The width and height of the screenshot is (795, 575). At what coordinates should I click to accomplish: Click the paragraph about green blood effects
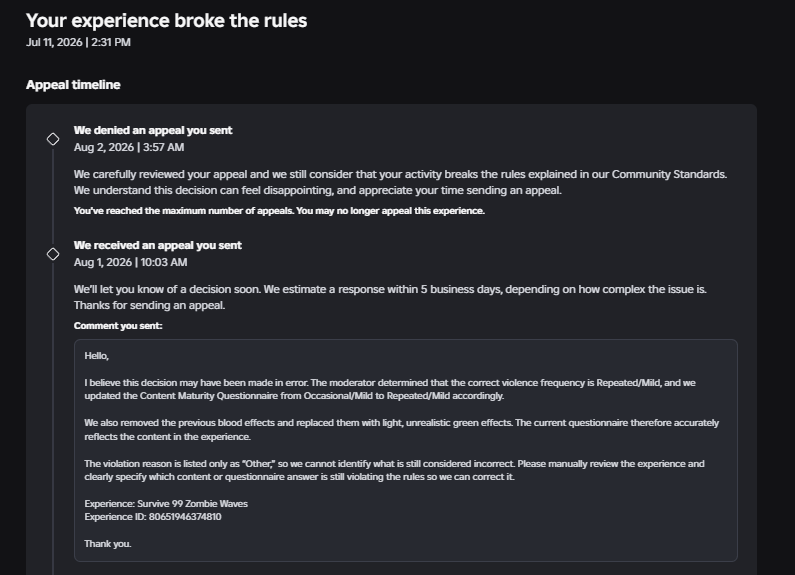[x=402, y=429]
